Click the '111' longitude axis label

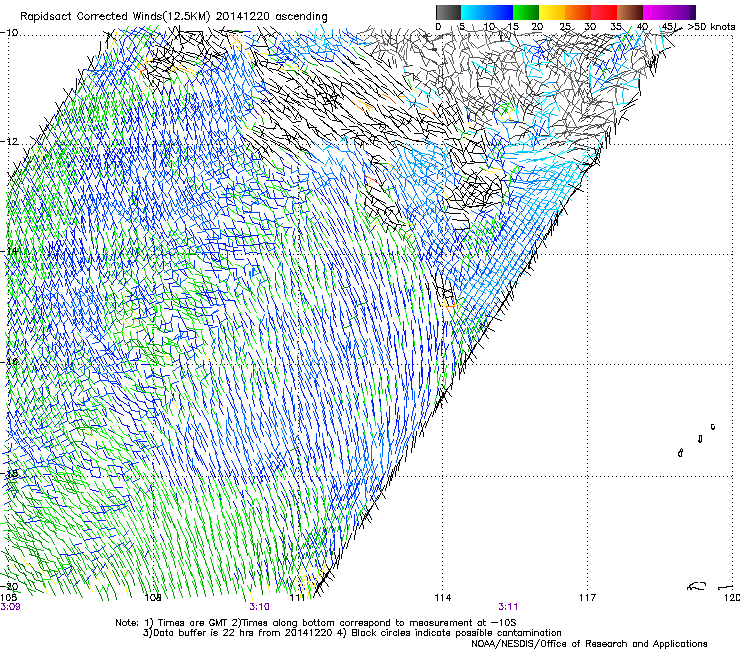pyautogui.click(x=297, y=598)
